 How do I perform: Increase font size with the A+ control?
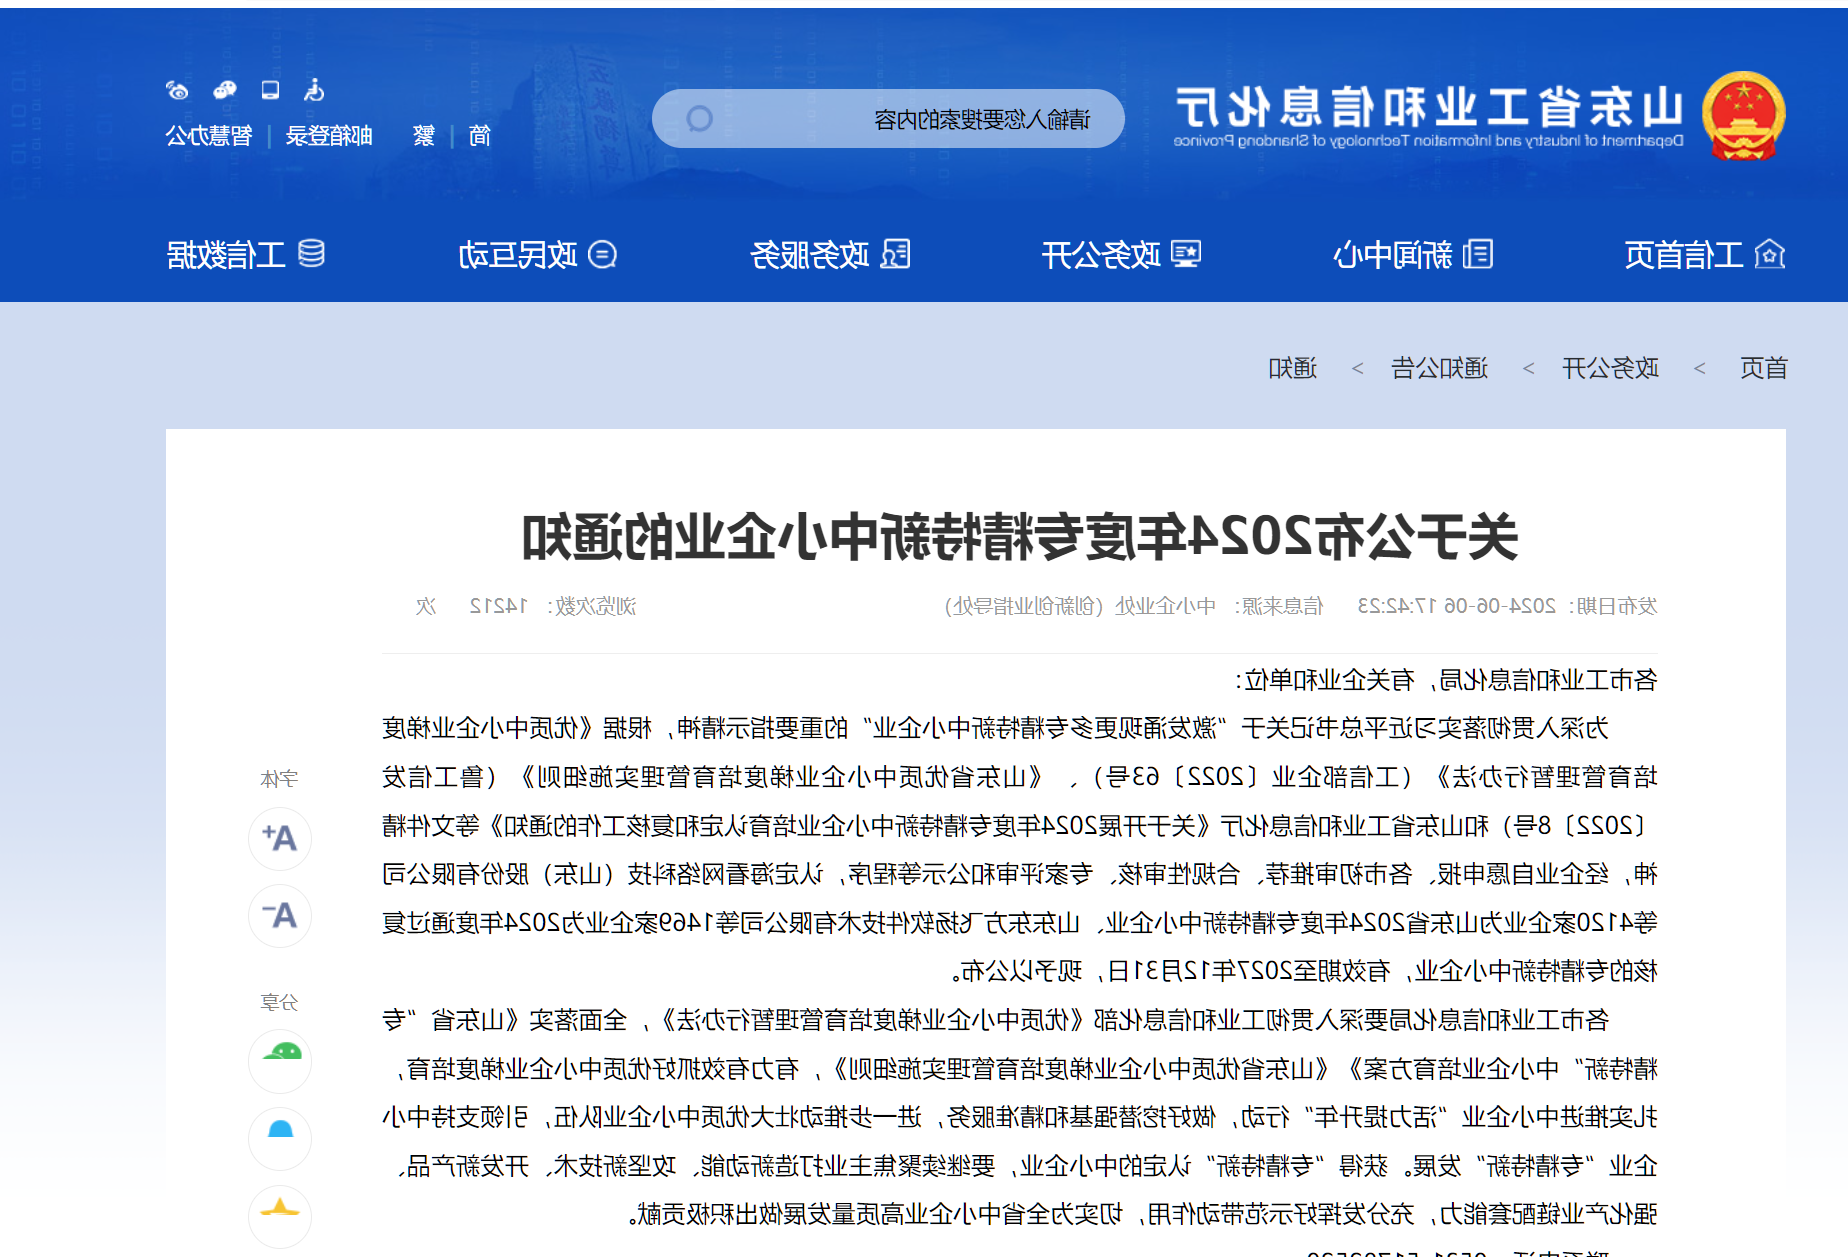[x=280, y=839]
